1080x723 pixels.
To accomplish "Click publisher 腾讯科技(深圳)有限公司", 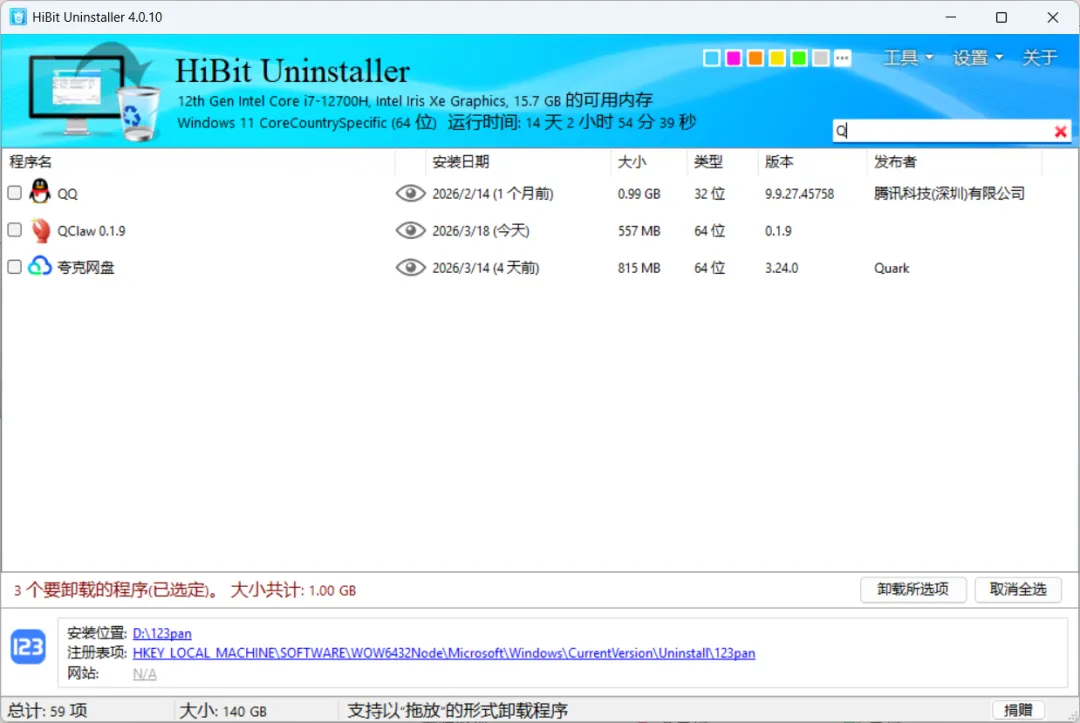I will [949, 193].
